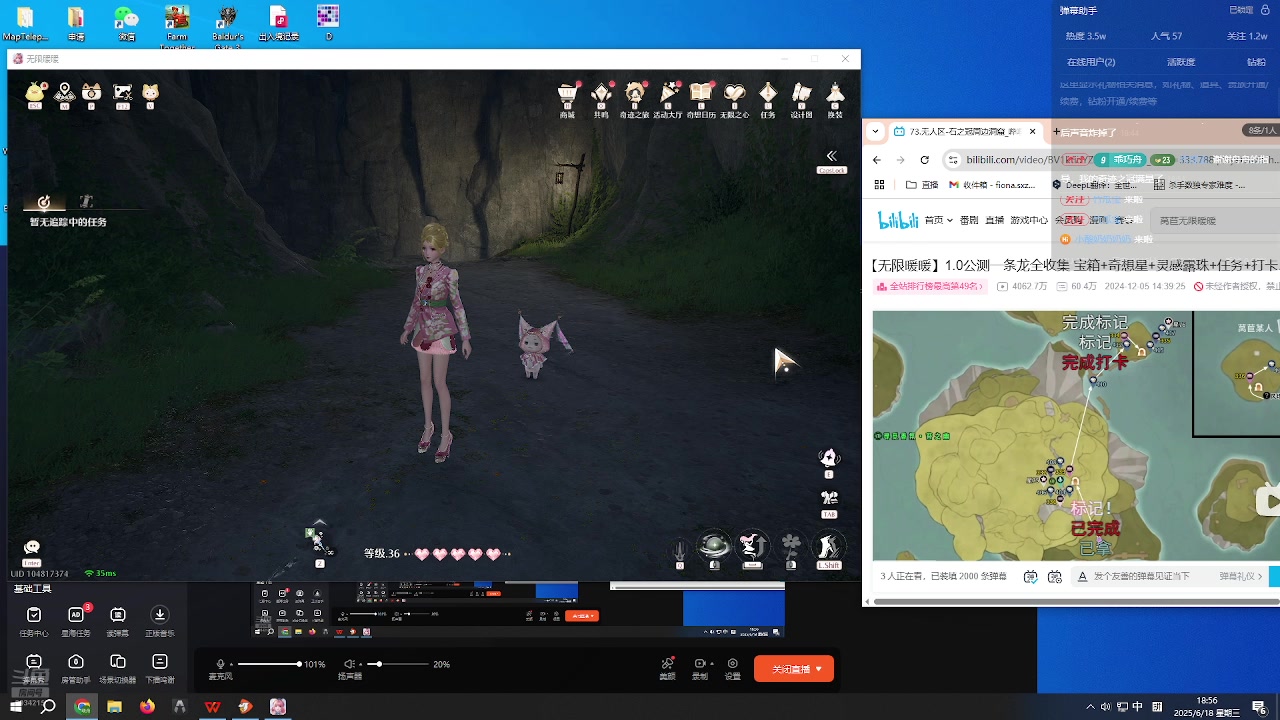Switch to 粘粉 tab in 弹幕助手
This screenshot has height=720, width=1280.
click(1256, 62)
